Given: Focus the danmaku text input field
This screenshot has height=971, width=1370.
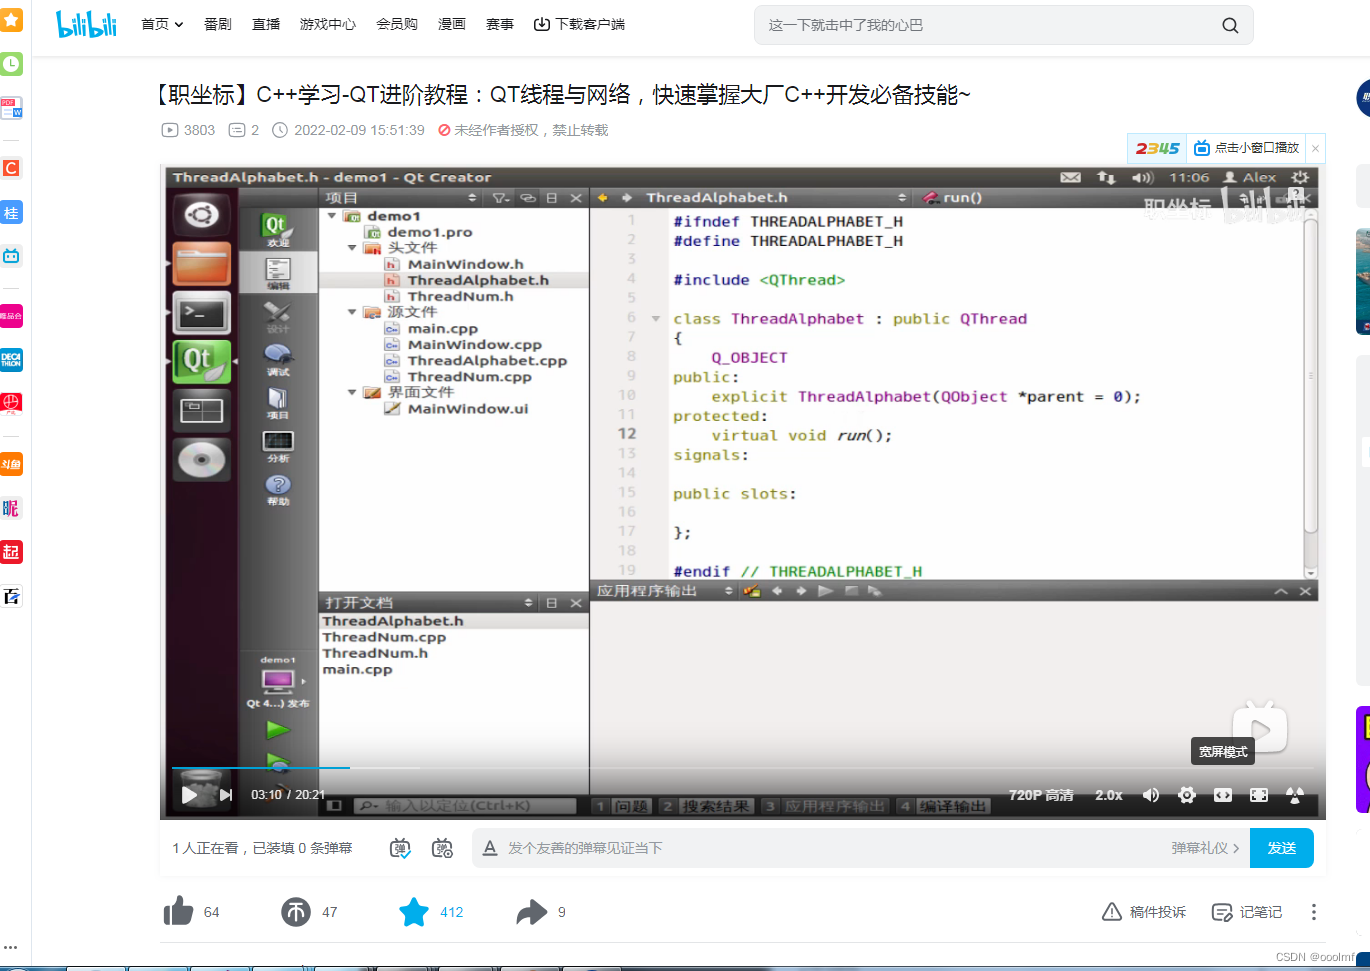Looking at the screenshot, I should click(830, 848).
